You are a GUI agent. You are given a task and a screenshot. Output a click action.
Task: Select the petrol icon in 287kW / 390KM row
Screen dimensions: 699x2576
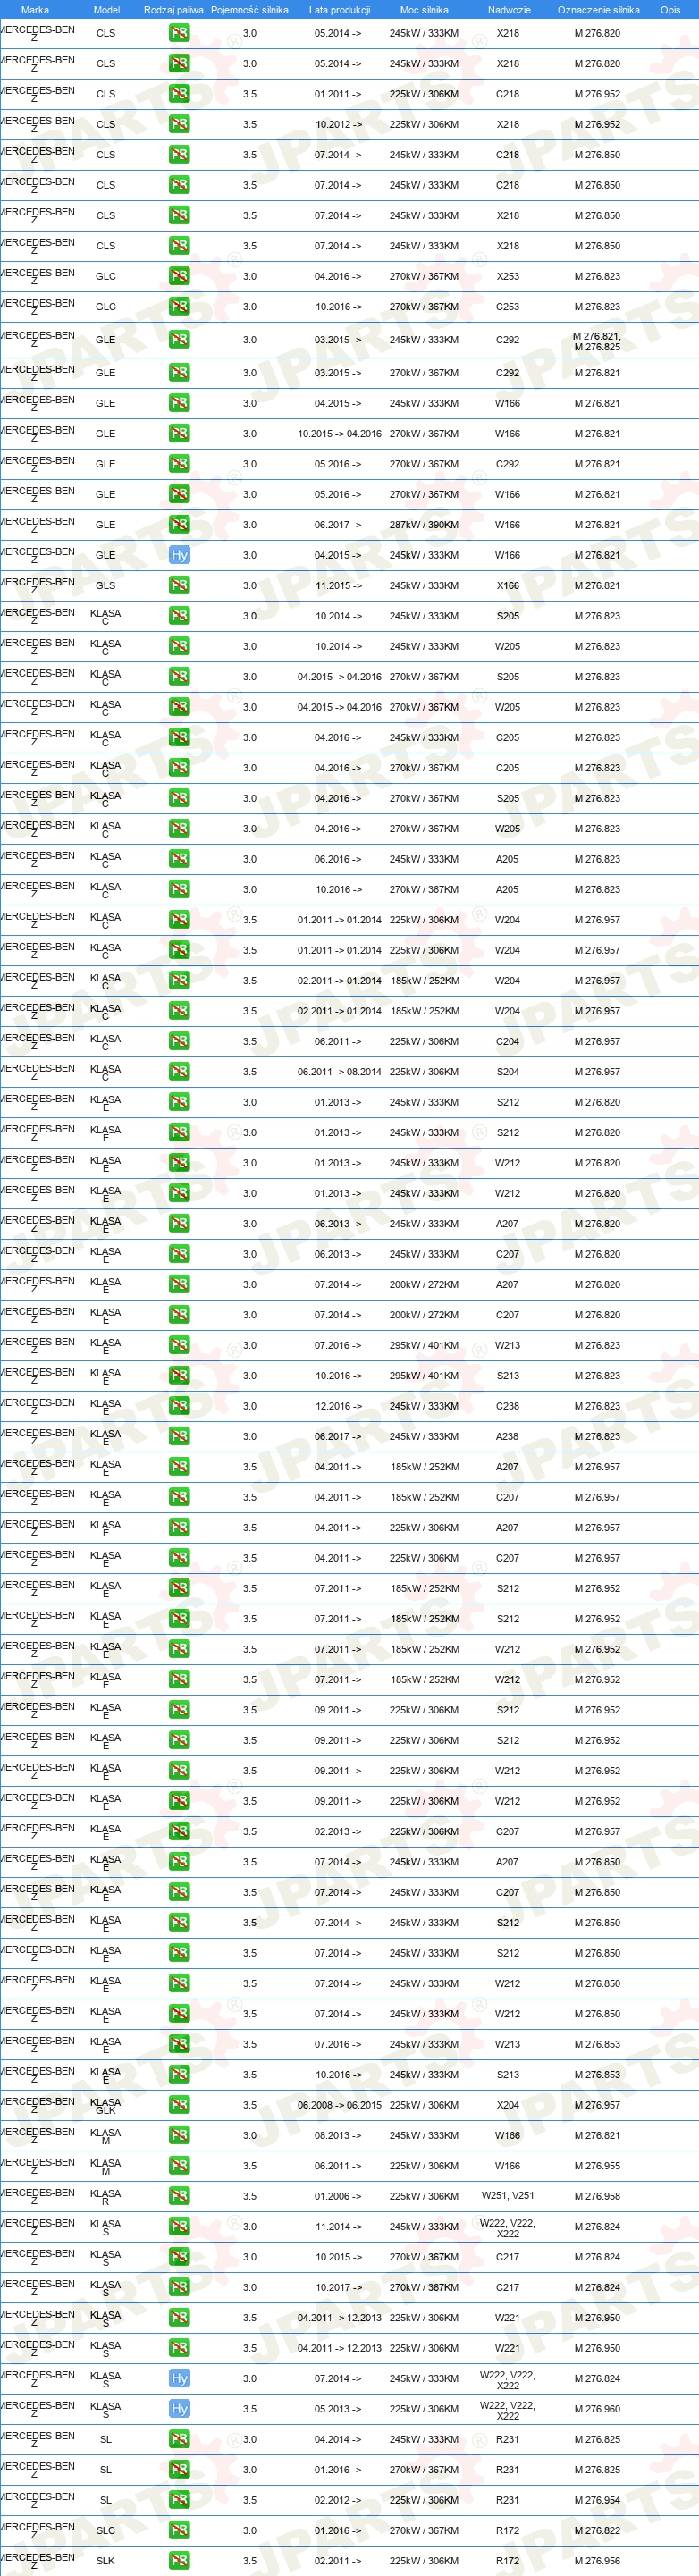point(179,525)
